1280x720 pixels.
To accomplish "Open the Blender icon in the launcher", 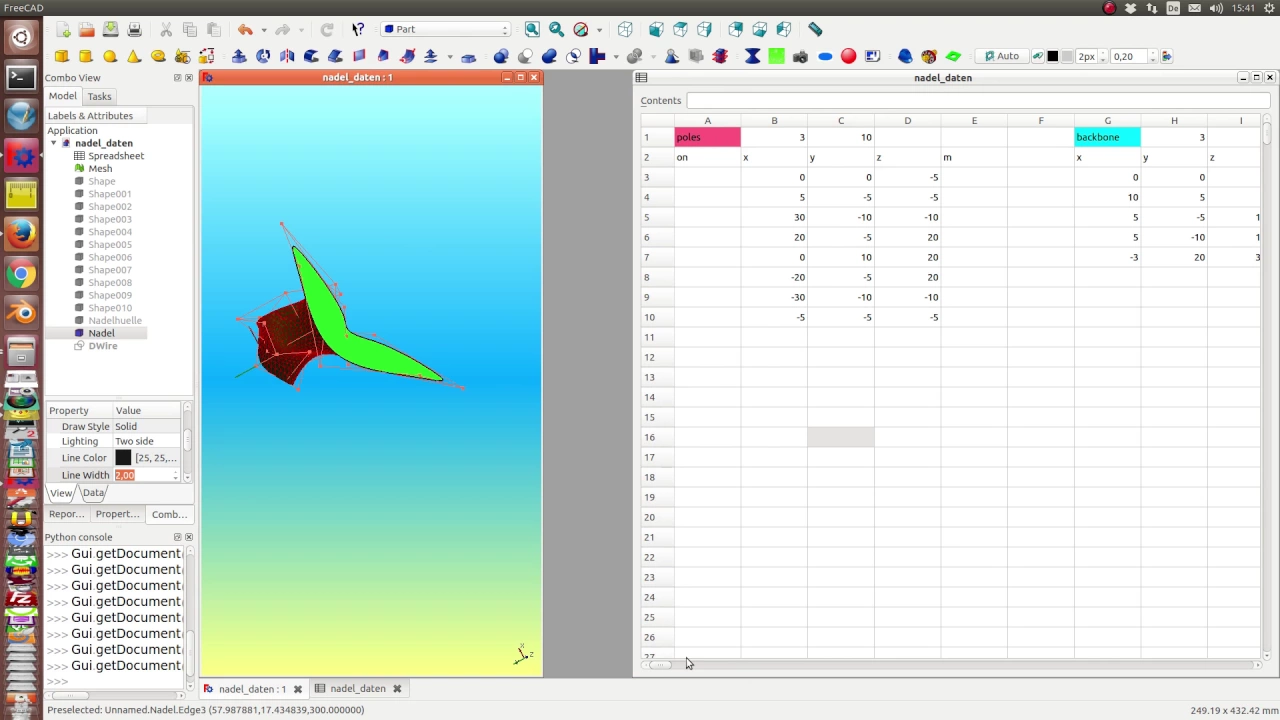I will [21, 313].
